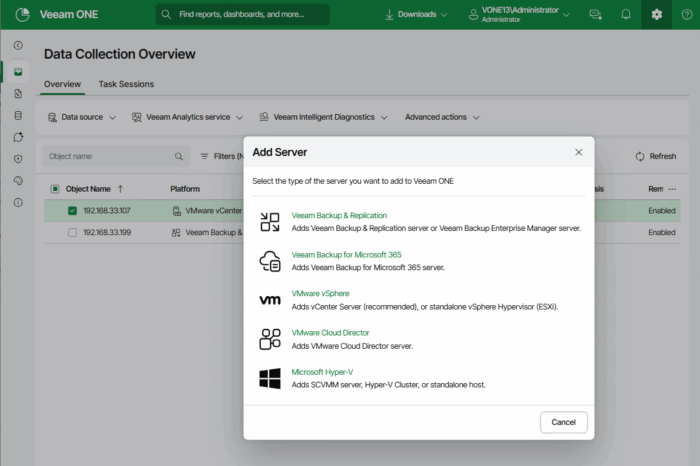
Task: Select Microsoft Hyper-V server type
Action: (x=322, y=372)
